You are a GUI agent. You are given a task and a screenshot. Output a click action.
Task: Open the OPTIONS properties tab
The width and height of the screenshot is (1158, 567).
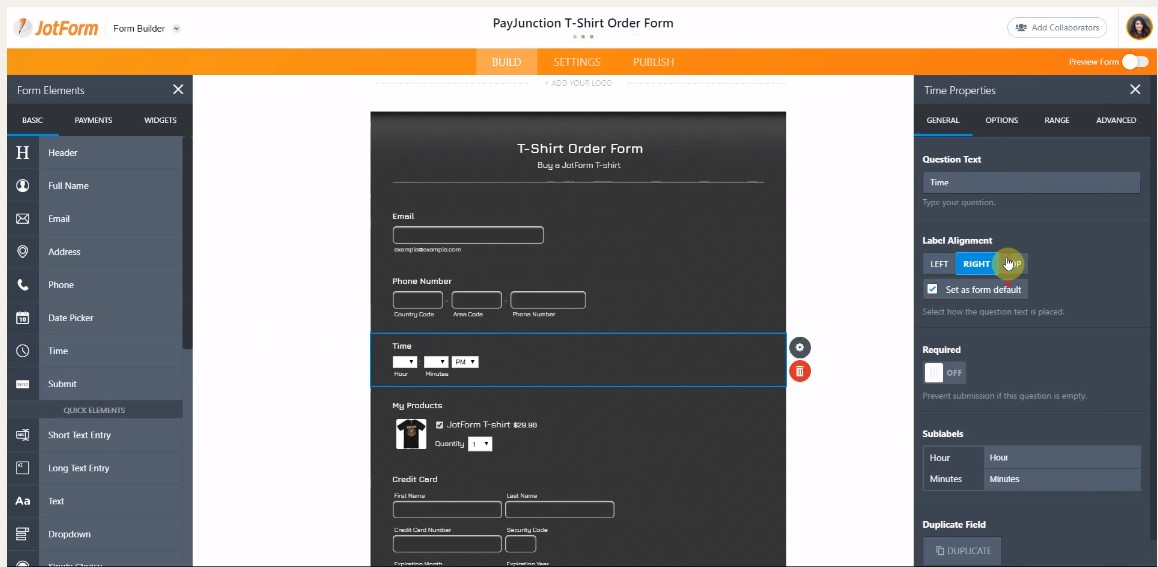1001,120
